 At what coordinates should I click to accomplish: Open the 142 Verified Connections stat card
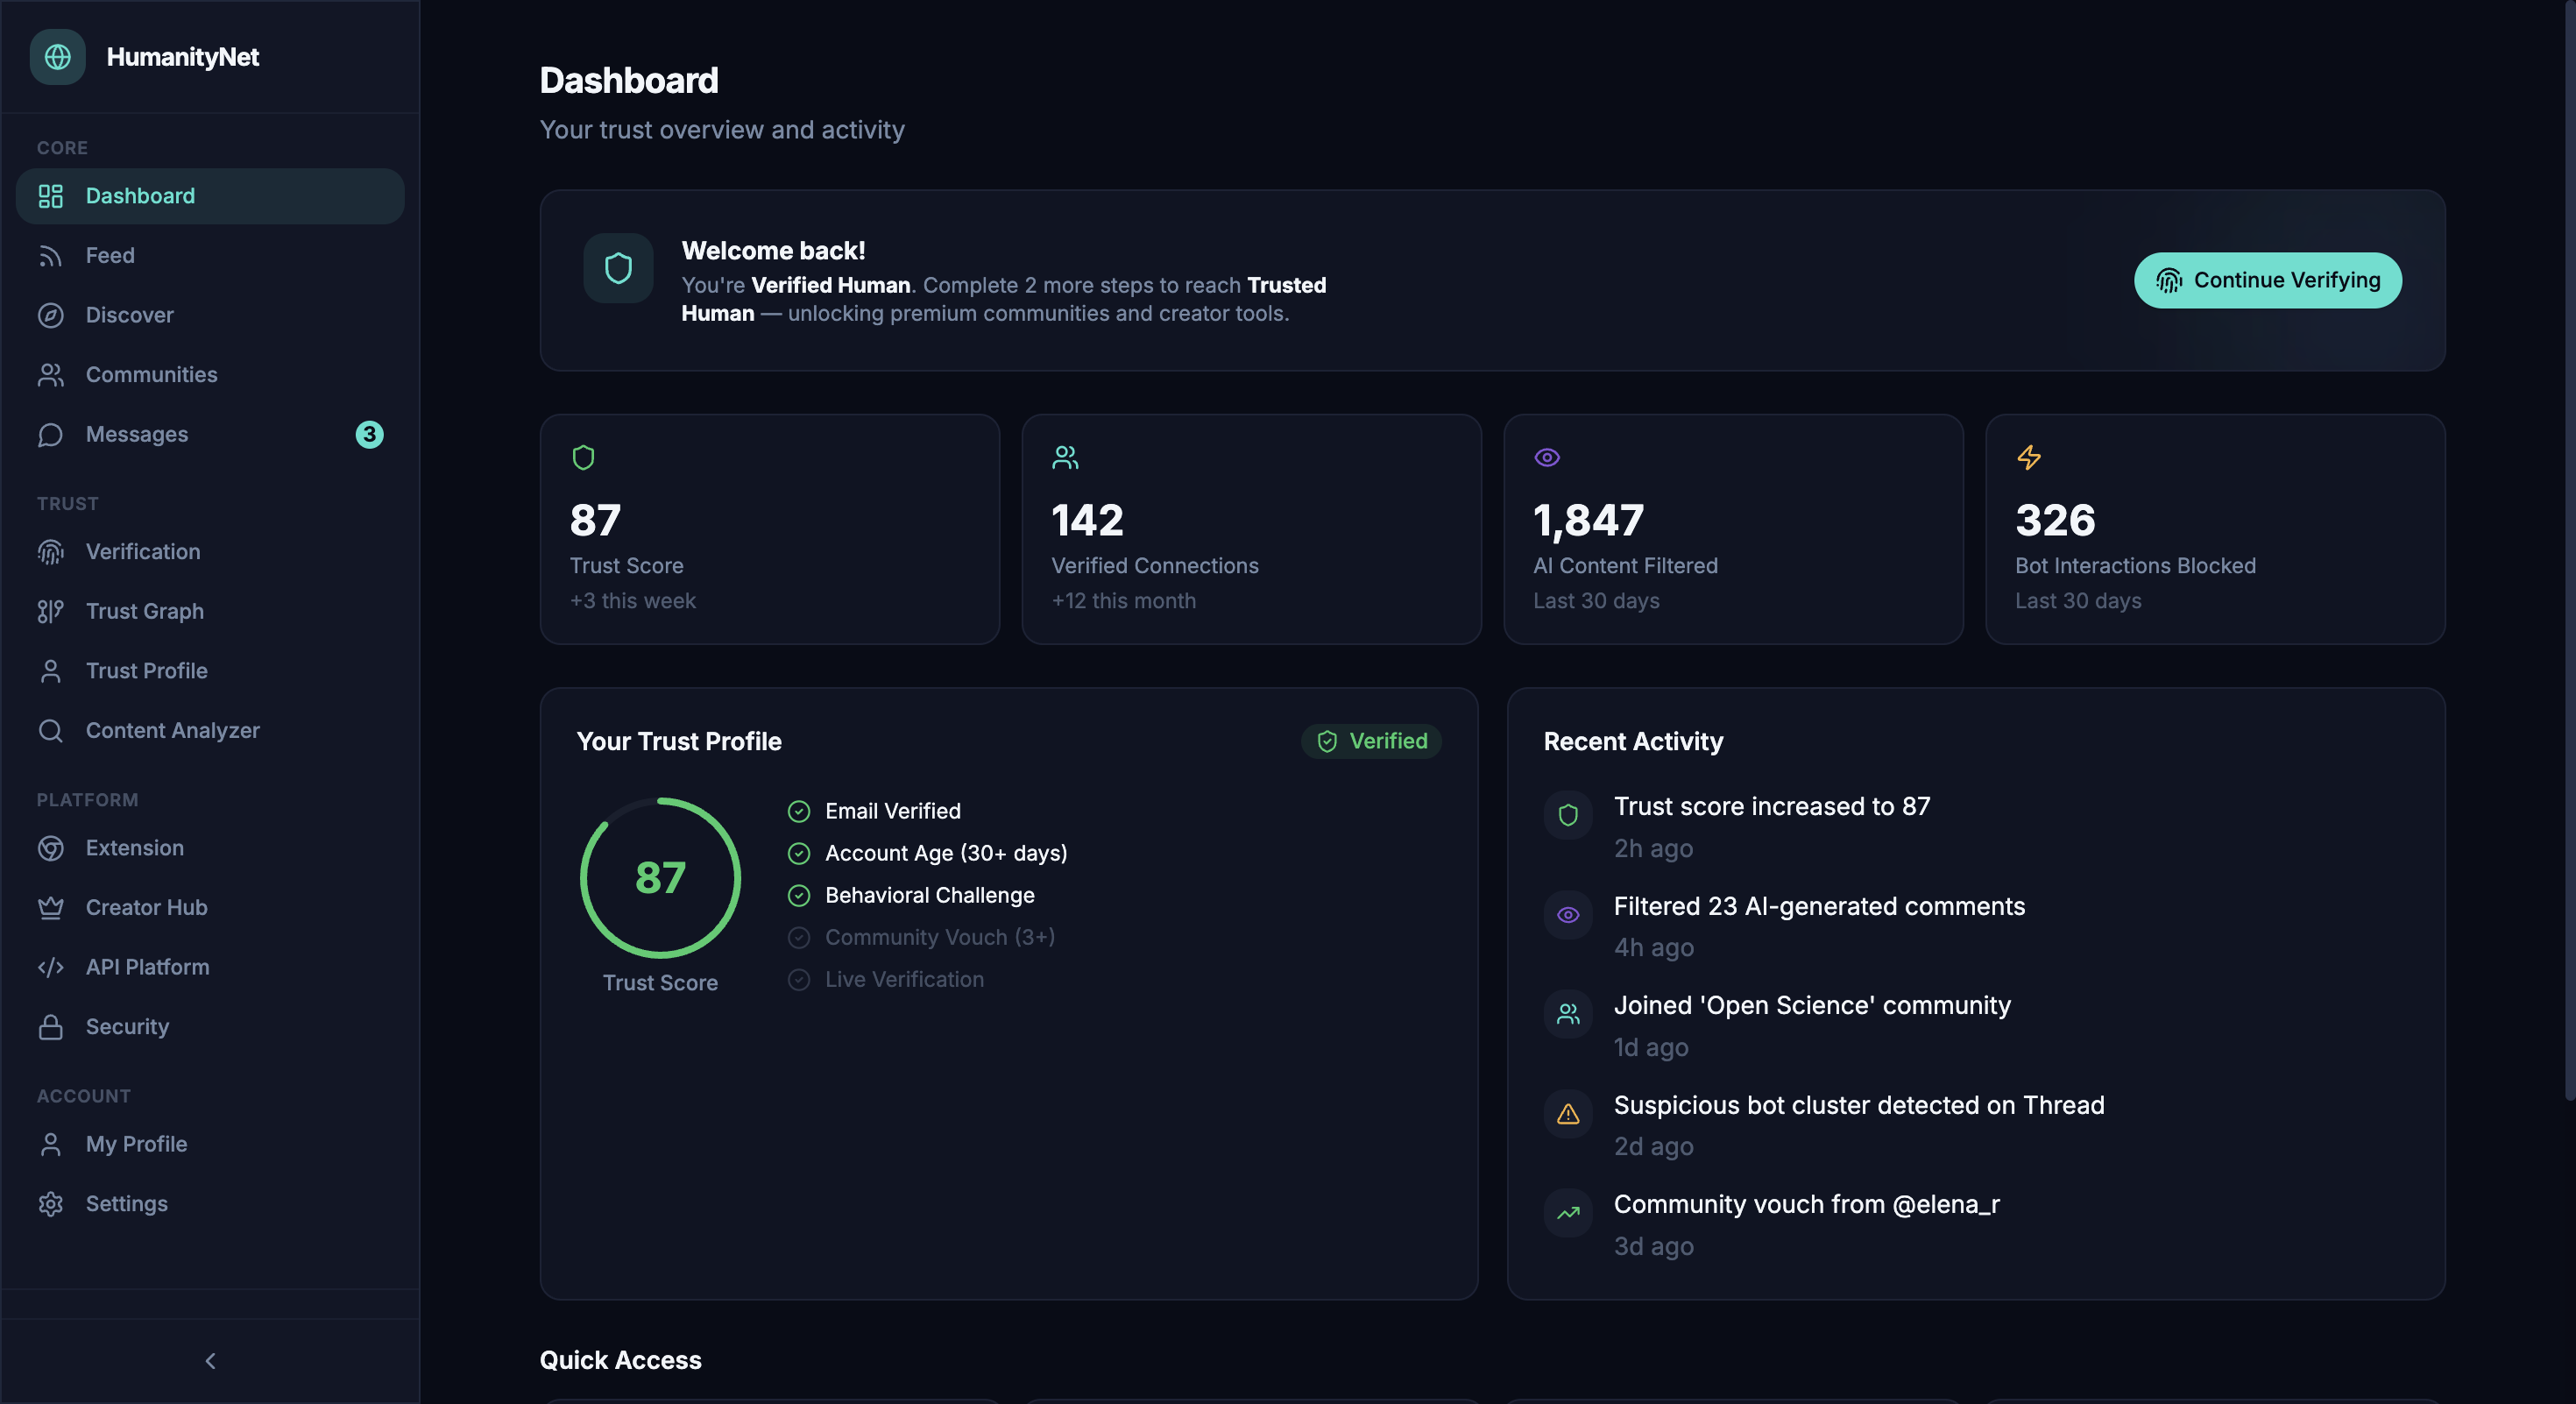tap(1251, 529)
